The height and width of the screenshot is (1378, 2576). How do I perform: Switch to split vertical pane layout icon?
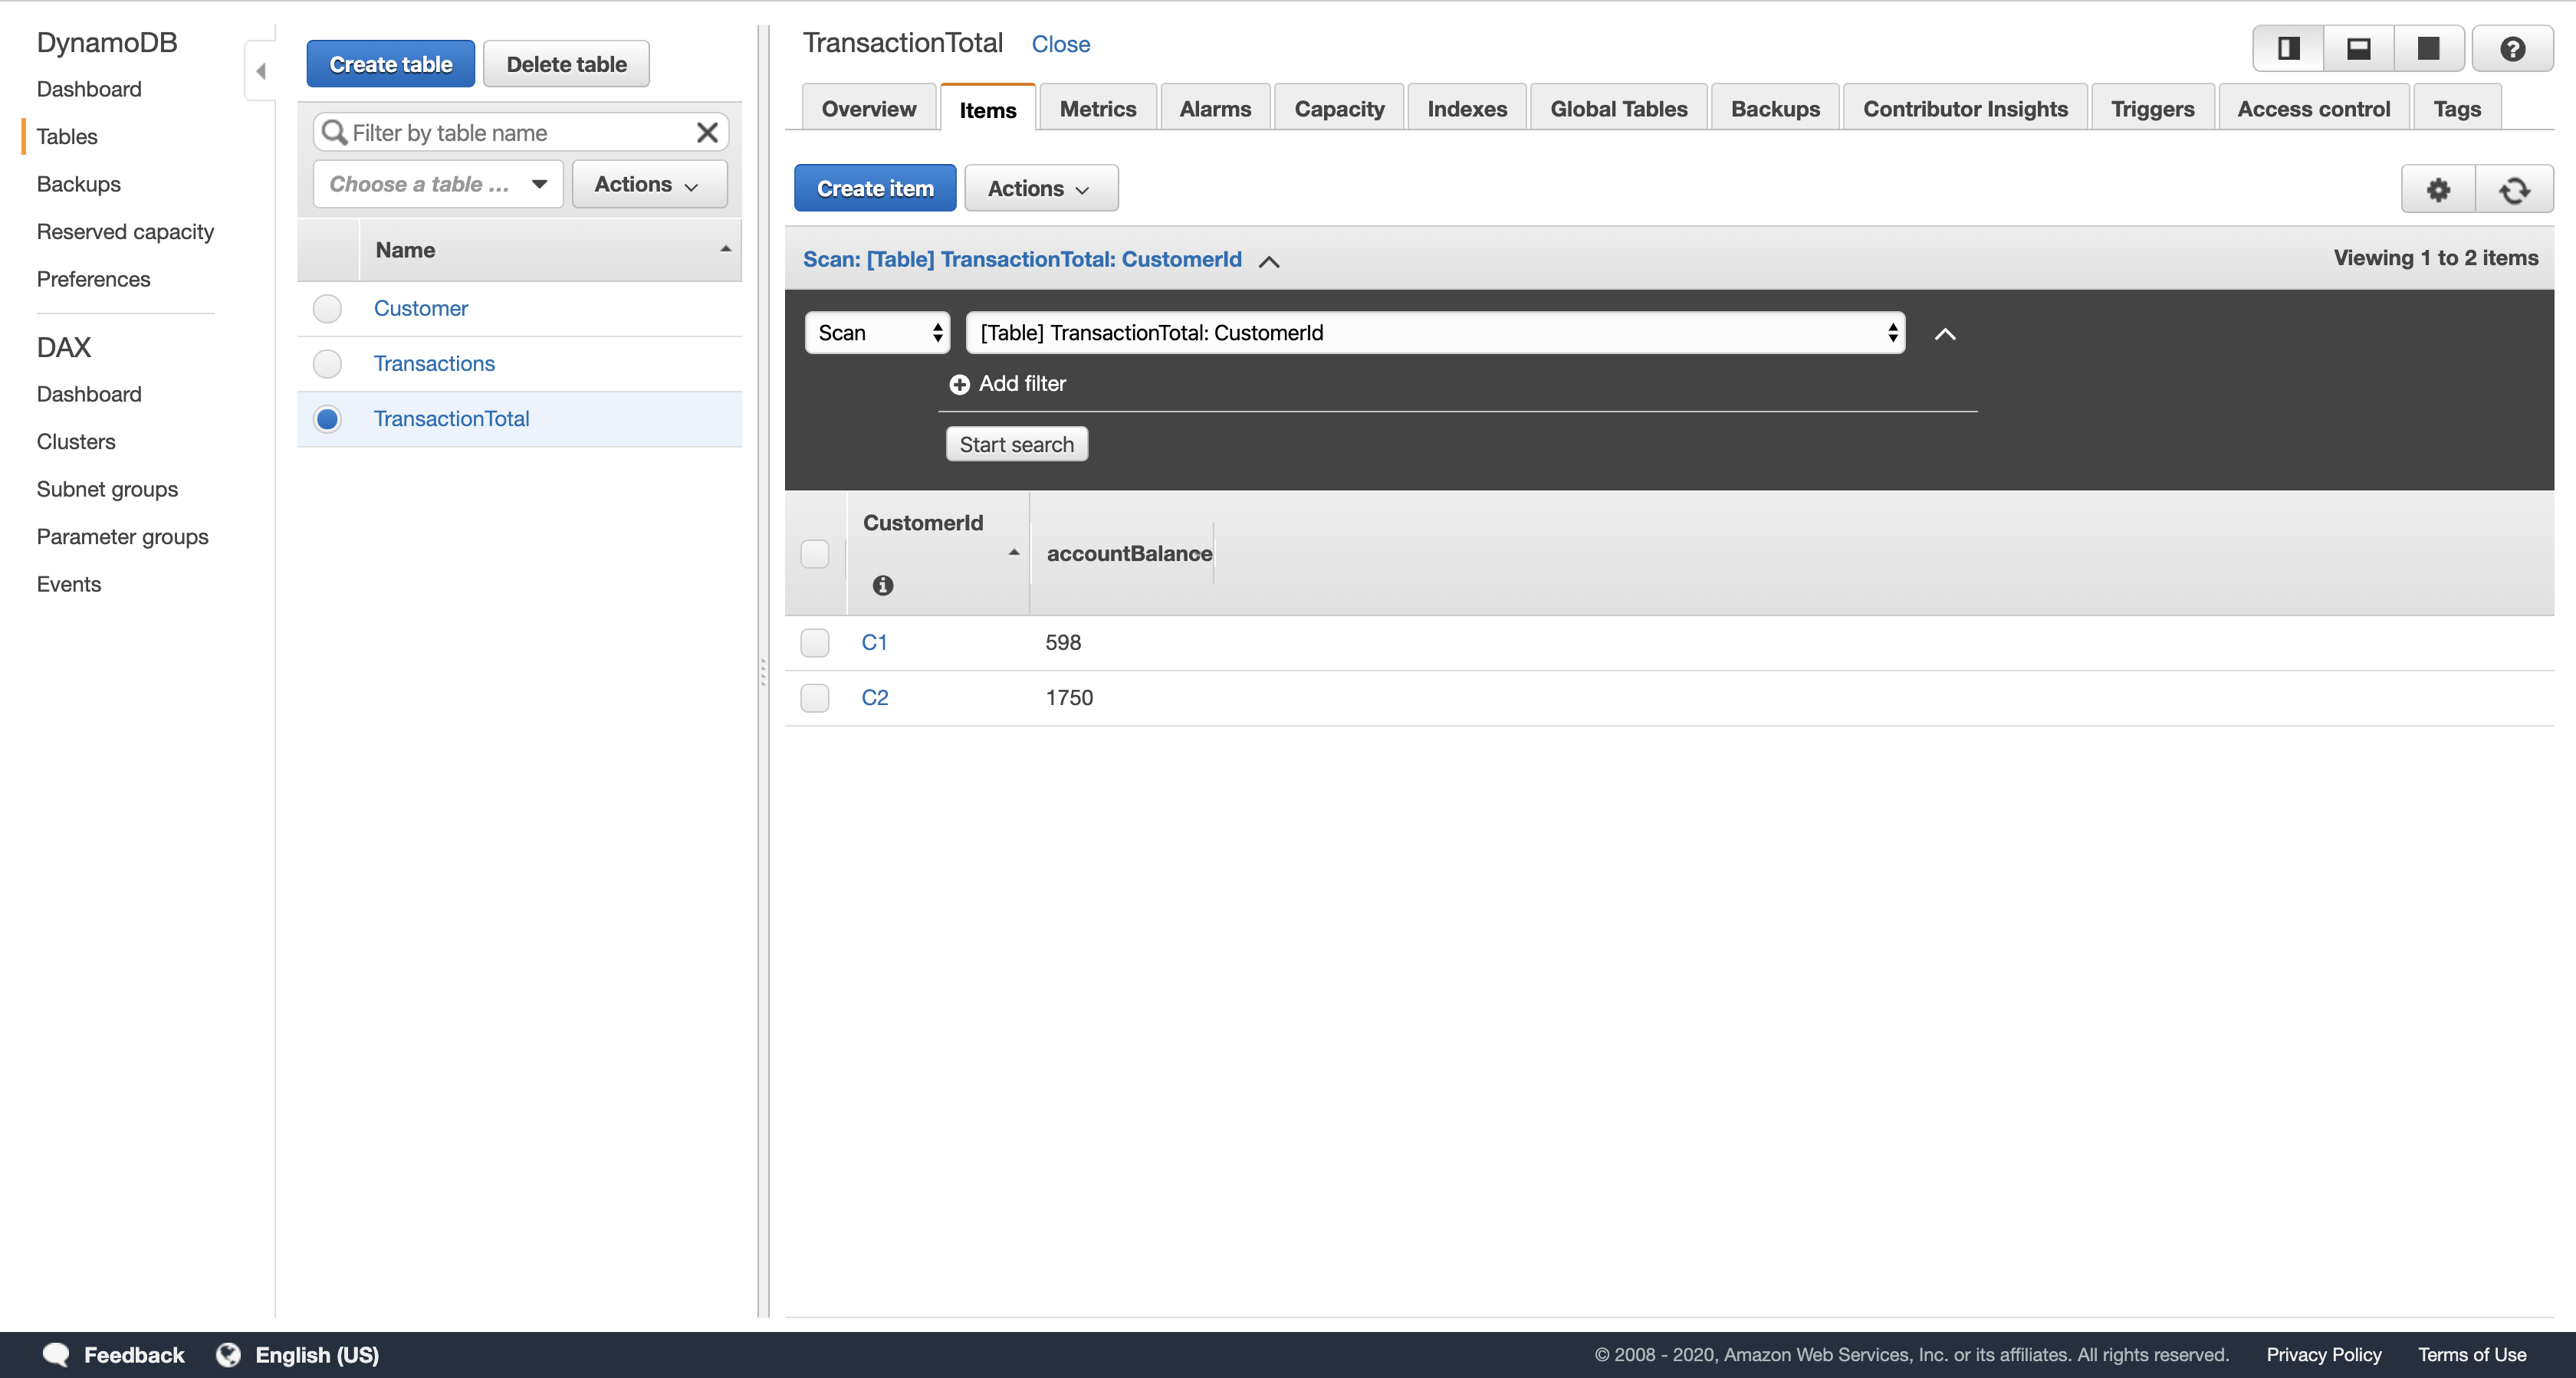[x=2288, y=49]
